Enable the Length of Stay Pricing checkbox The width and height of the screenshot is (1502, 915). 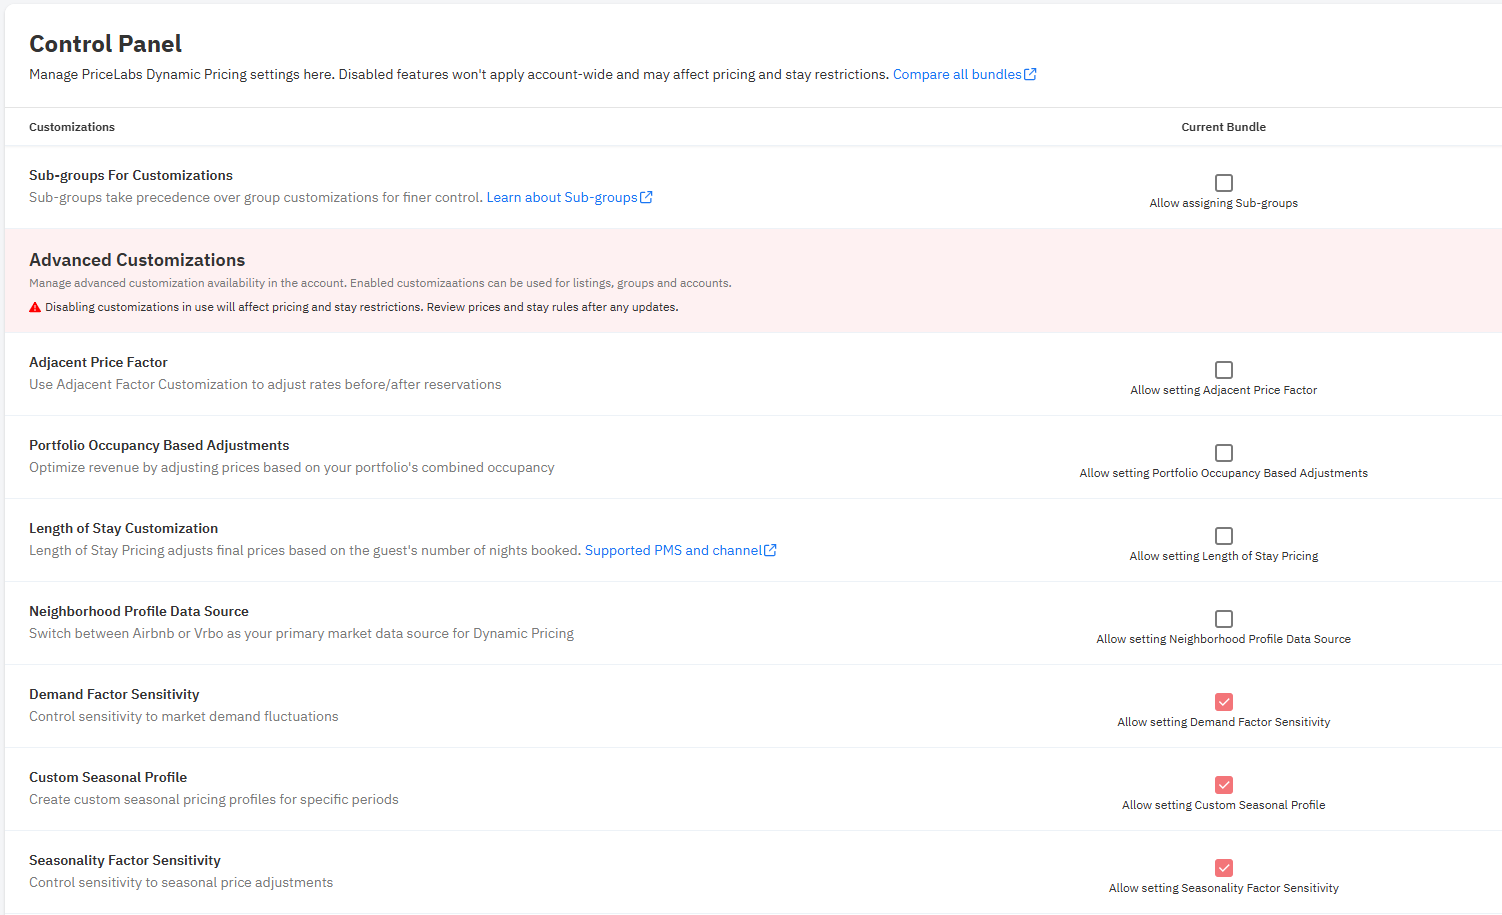coord(1223,536)
